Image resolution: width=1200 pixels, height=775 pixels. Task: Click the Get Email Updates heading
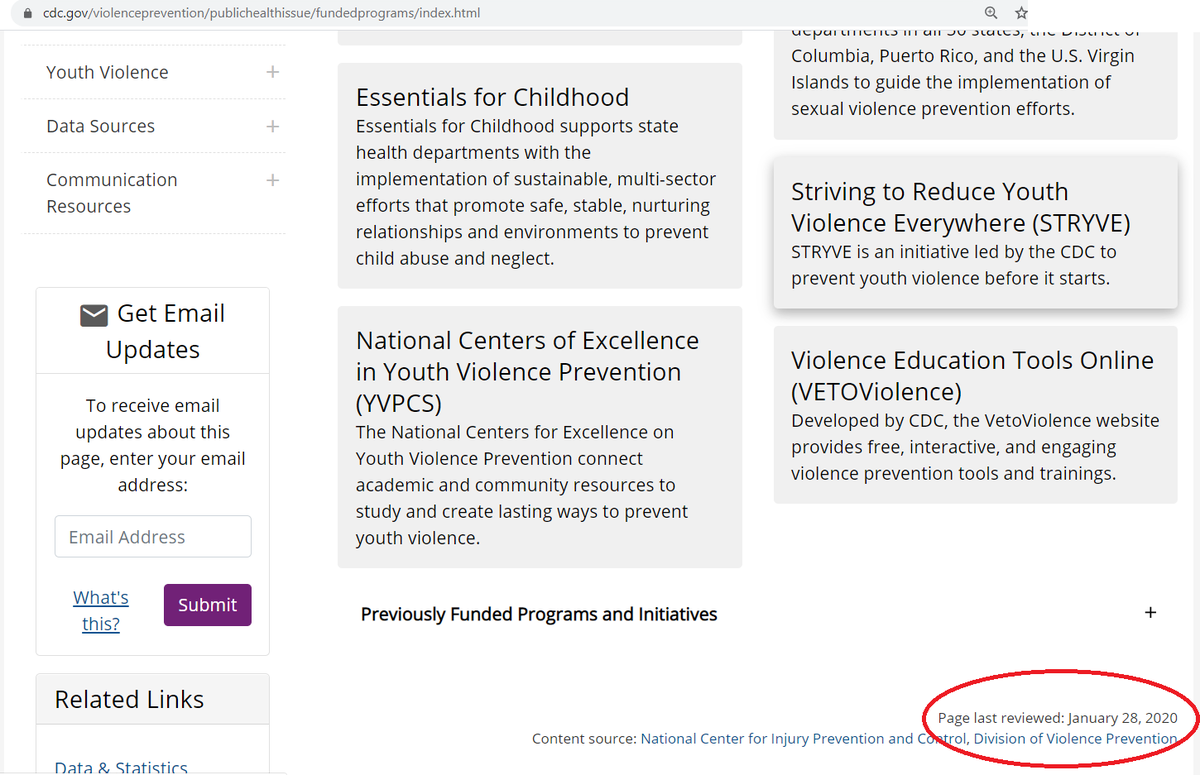153,331
